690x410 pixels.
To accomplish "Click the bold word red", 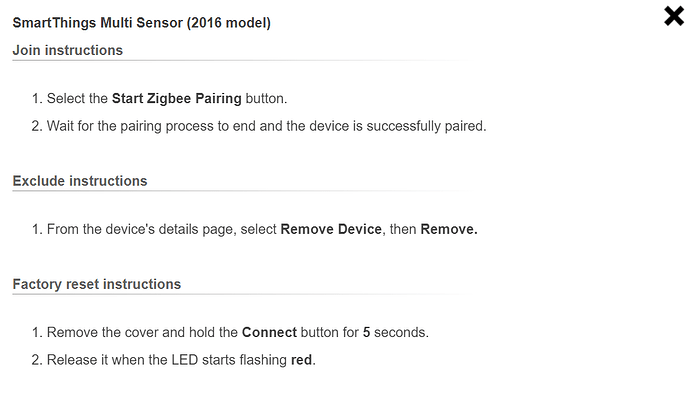I will tap(302, 360).
